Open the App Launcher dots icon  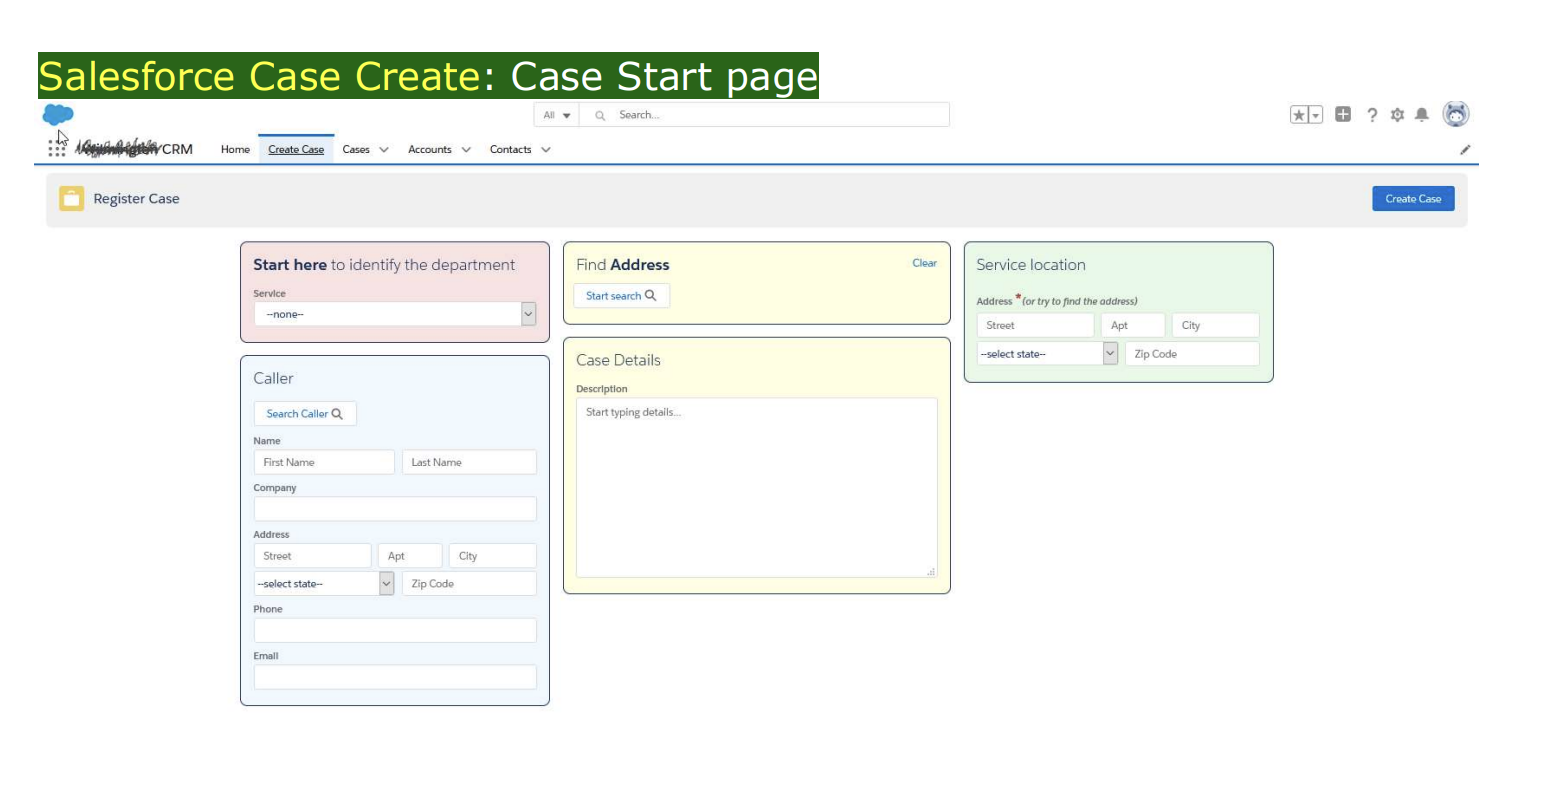point(57,149)
